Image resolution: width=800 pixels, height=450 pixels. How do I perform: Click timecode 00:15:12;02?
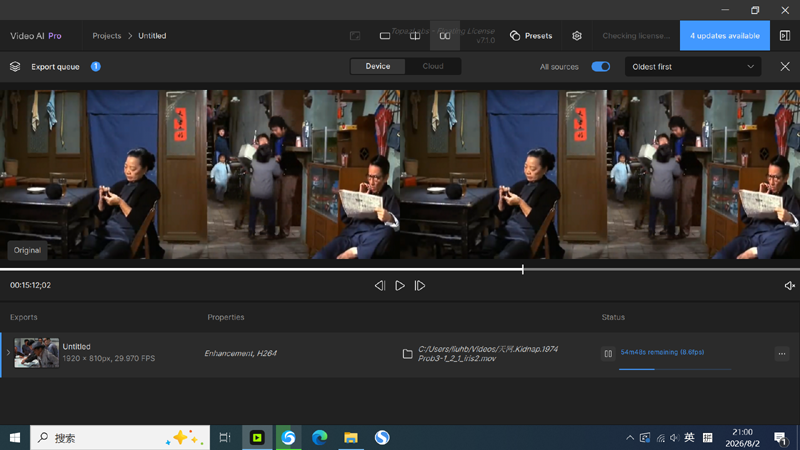[30, 285]
